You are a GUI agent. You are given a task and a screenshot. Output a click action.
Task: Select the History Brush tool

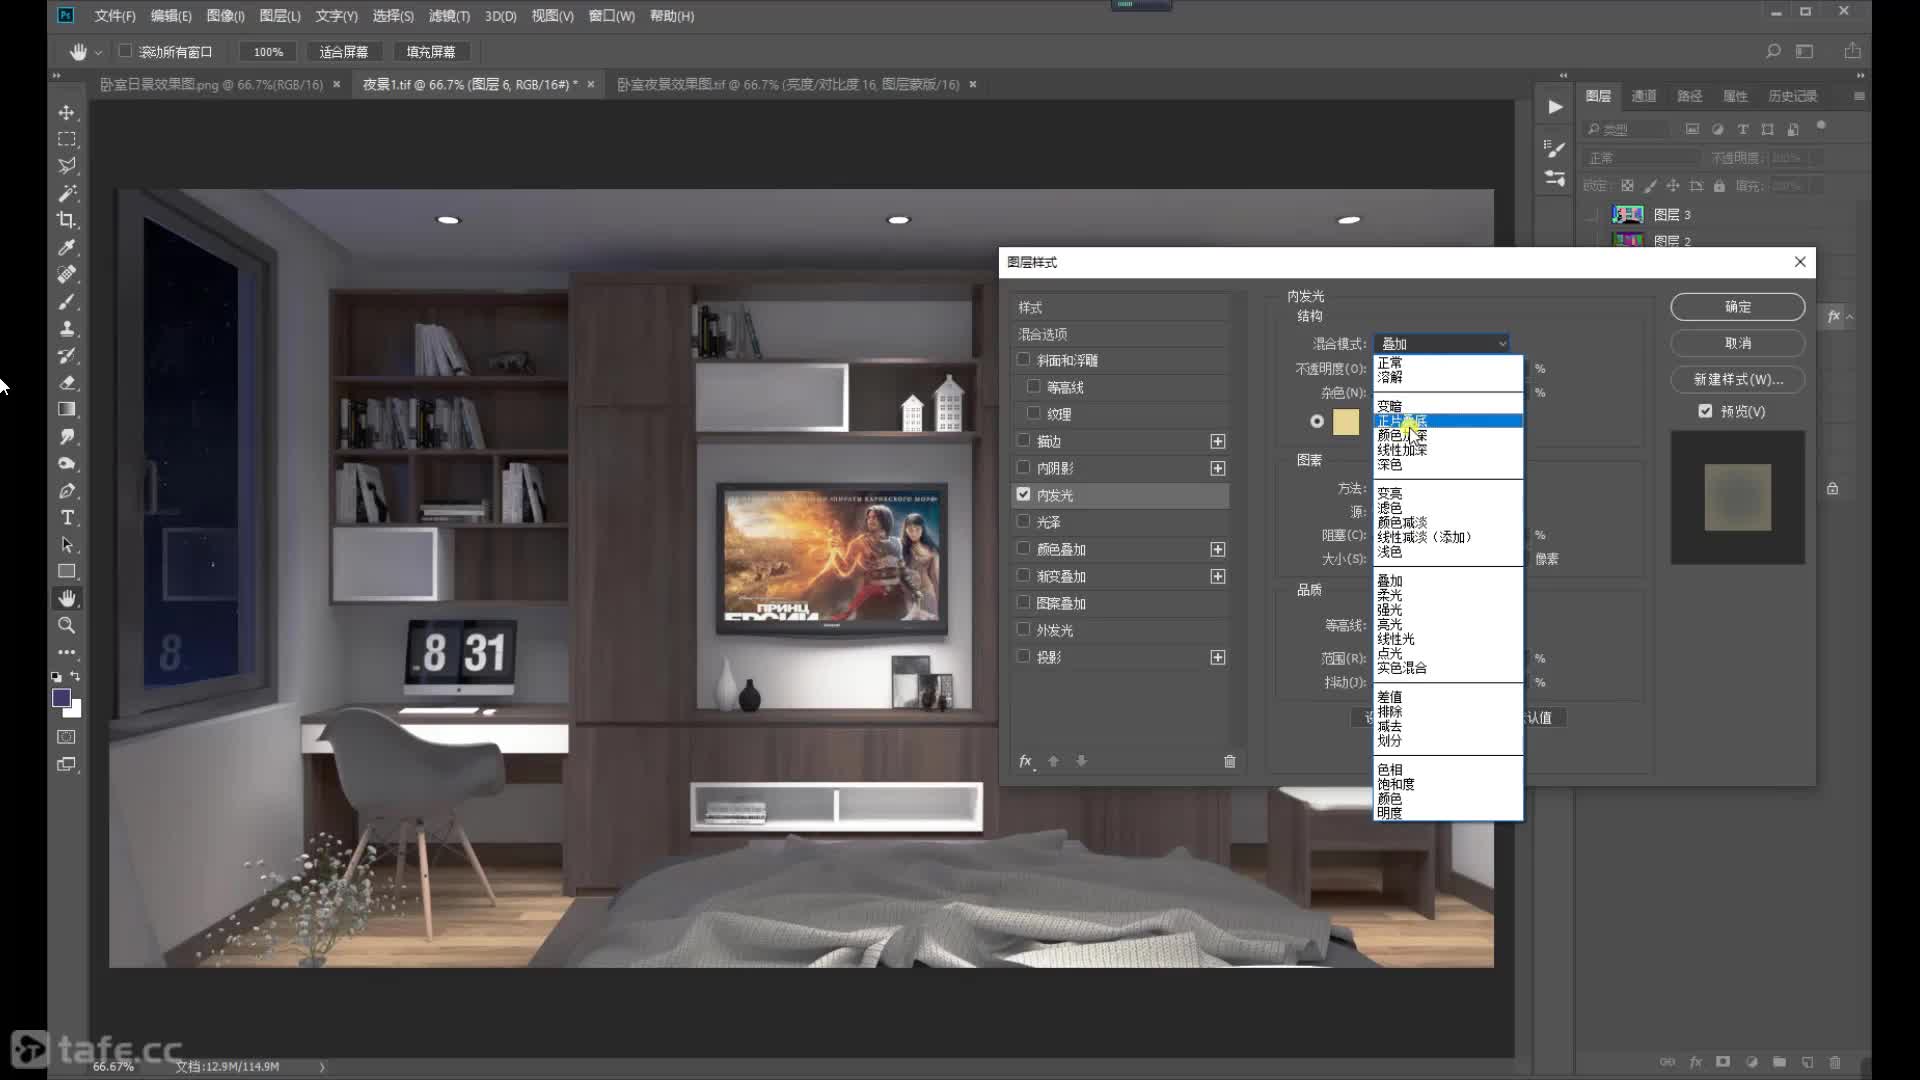coord(67,355)
